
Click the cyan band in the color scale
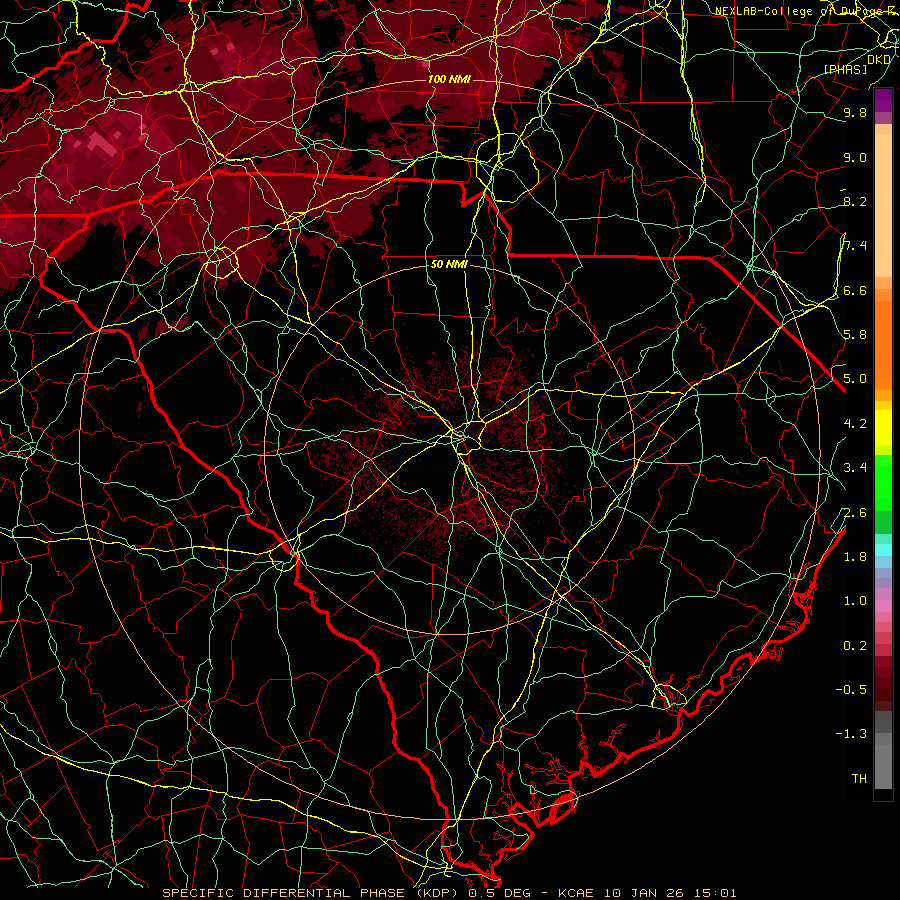coord(883,550)
